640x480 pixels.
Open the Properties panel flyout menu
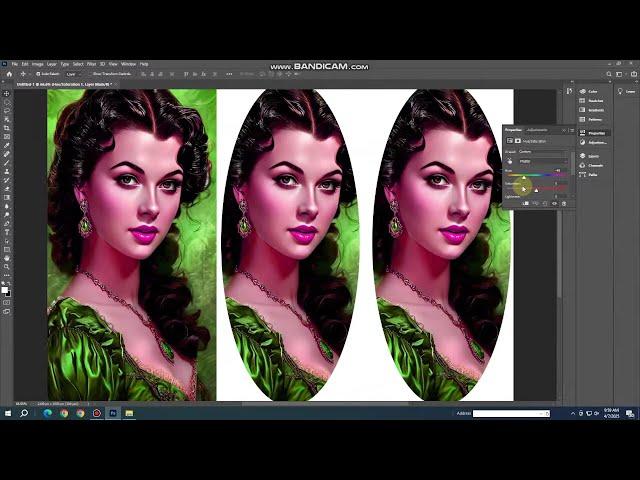(572, 130)
